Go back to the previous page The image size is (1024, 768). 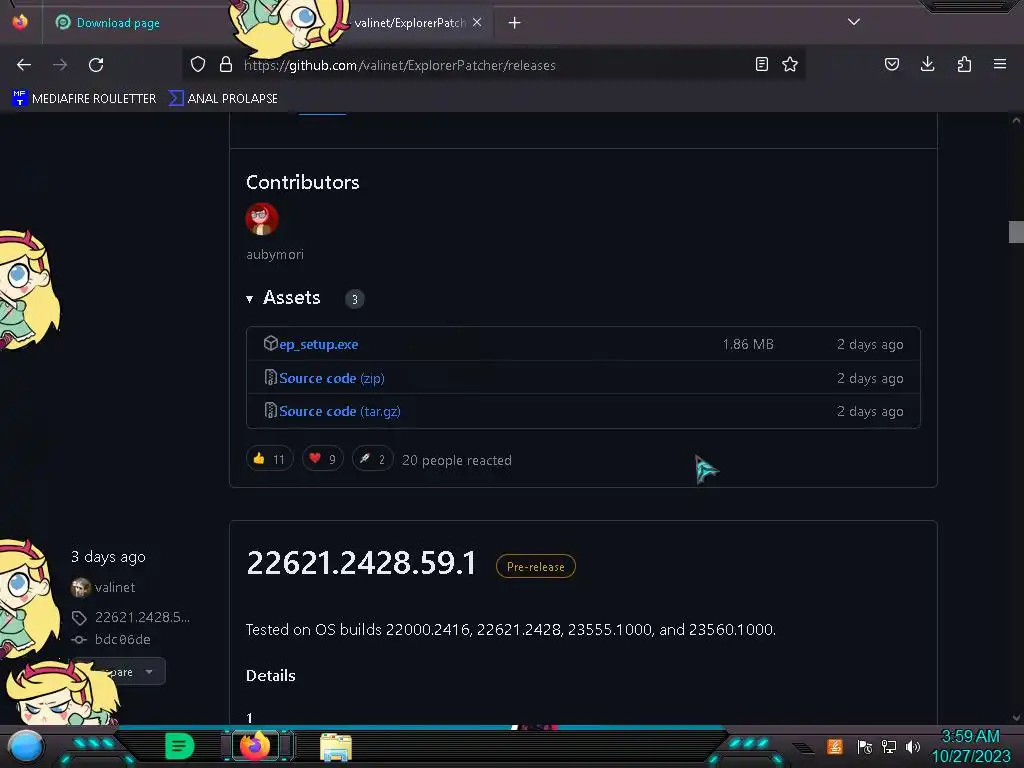click(24, 65)
